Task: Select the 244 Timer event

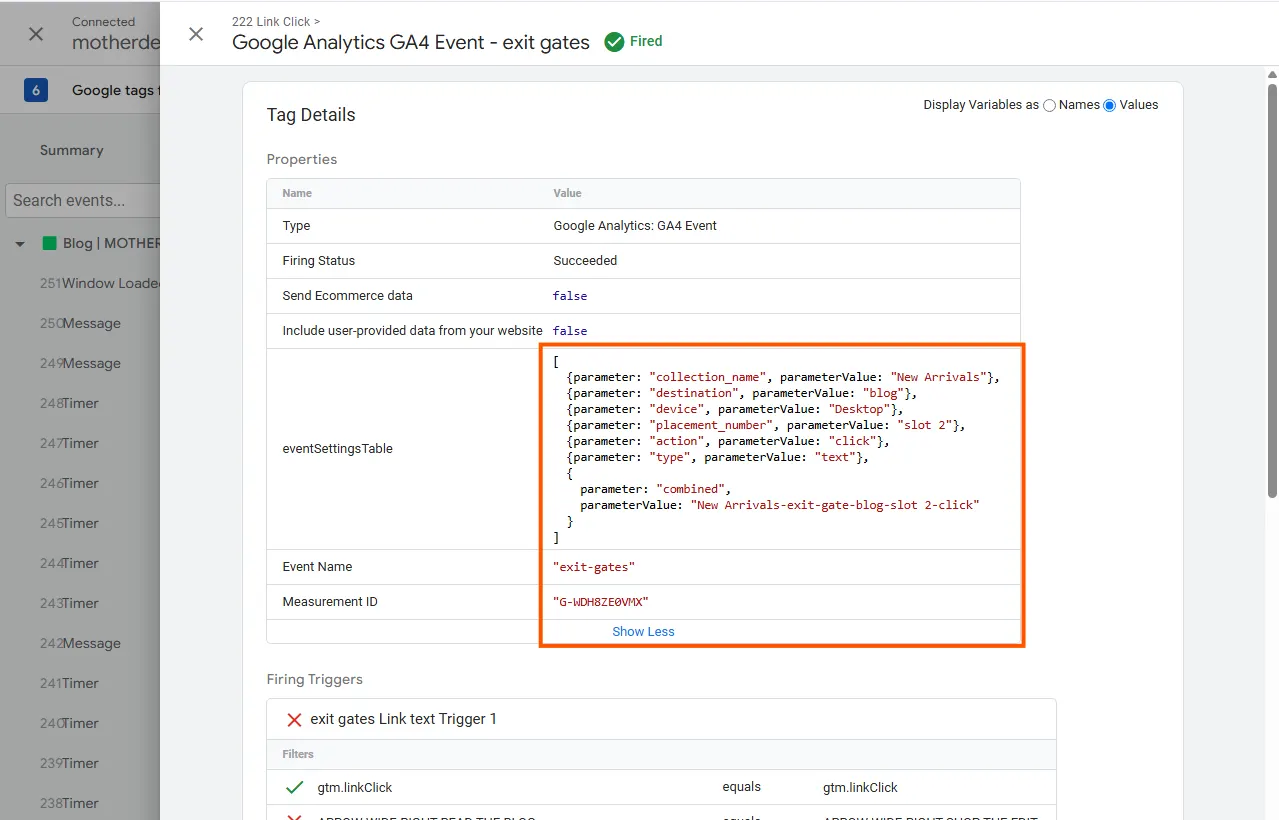Action: (69, 563)
